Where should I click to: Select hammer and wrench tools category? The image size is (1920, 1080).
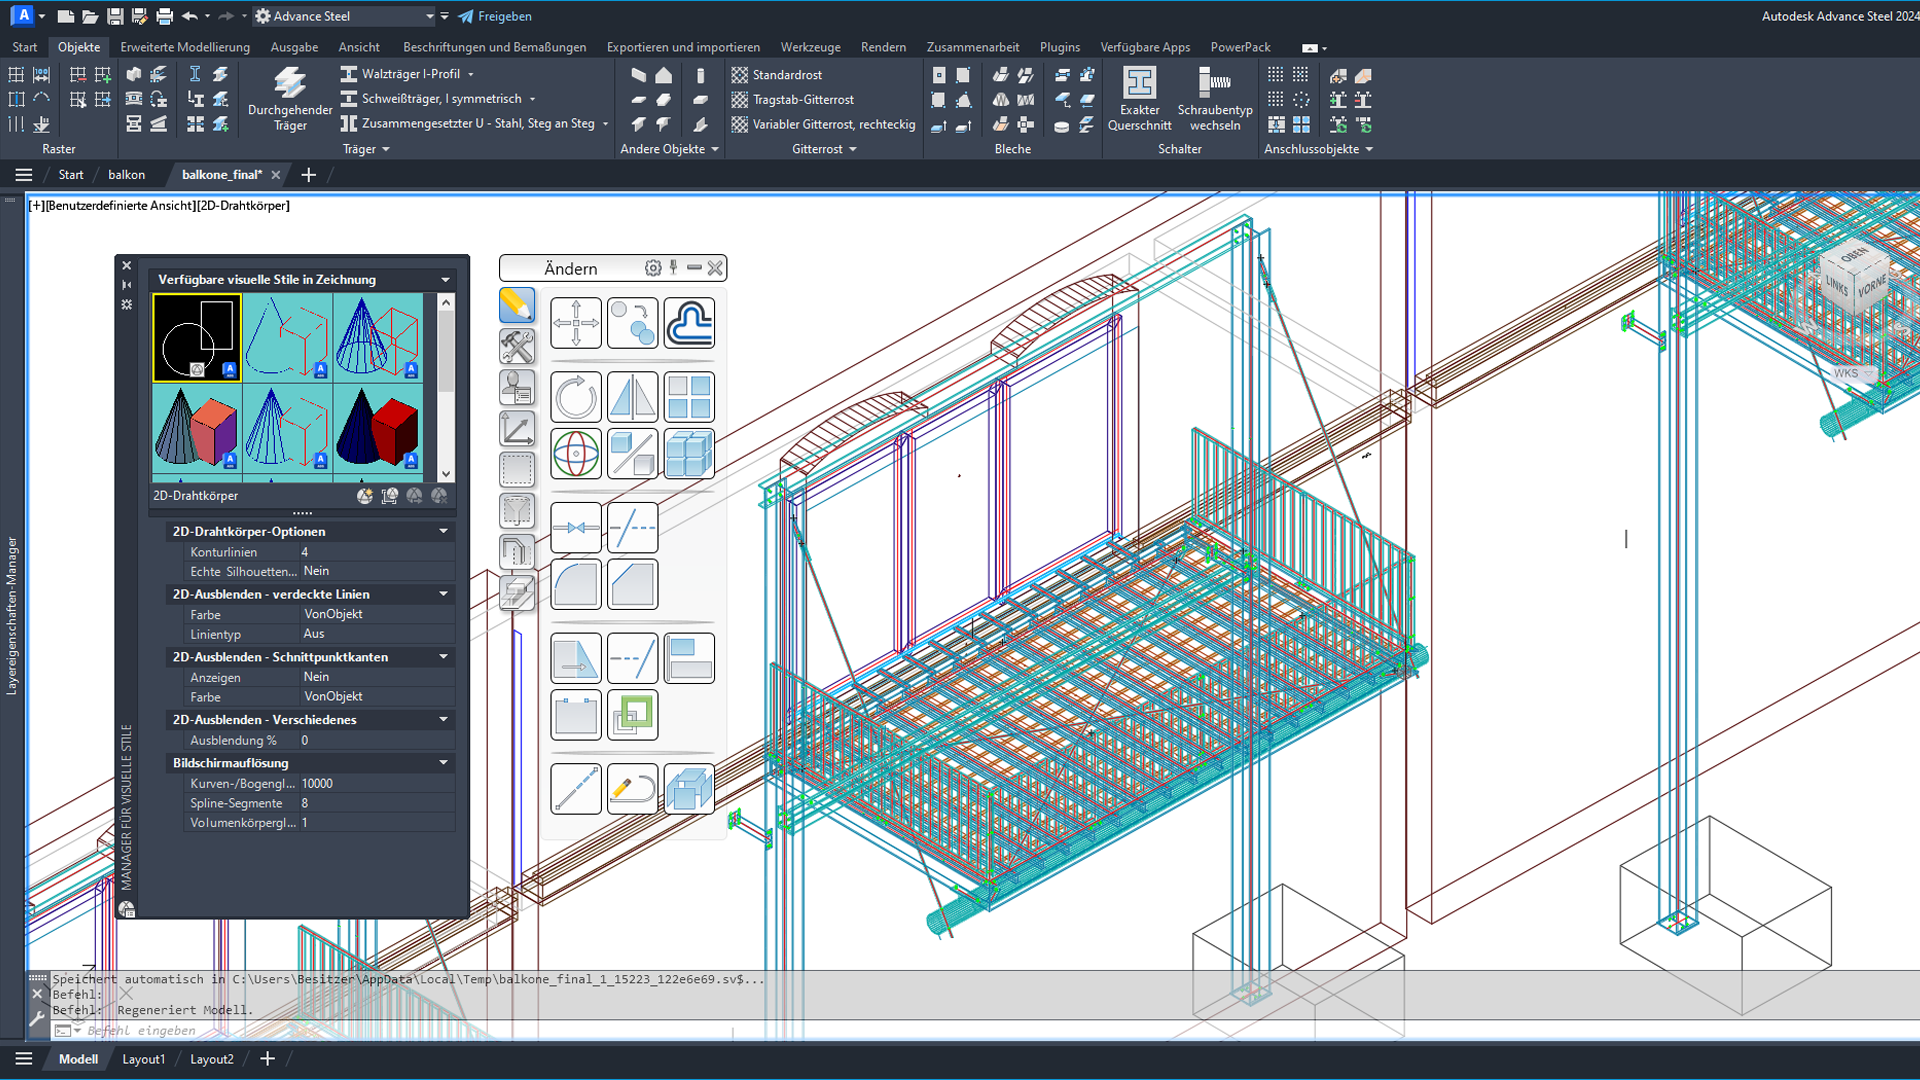pyautogui.click(x=517, y=346)
